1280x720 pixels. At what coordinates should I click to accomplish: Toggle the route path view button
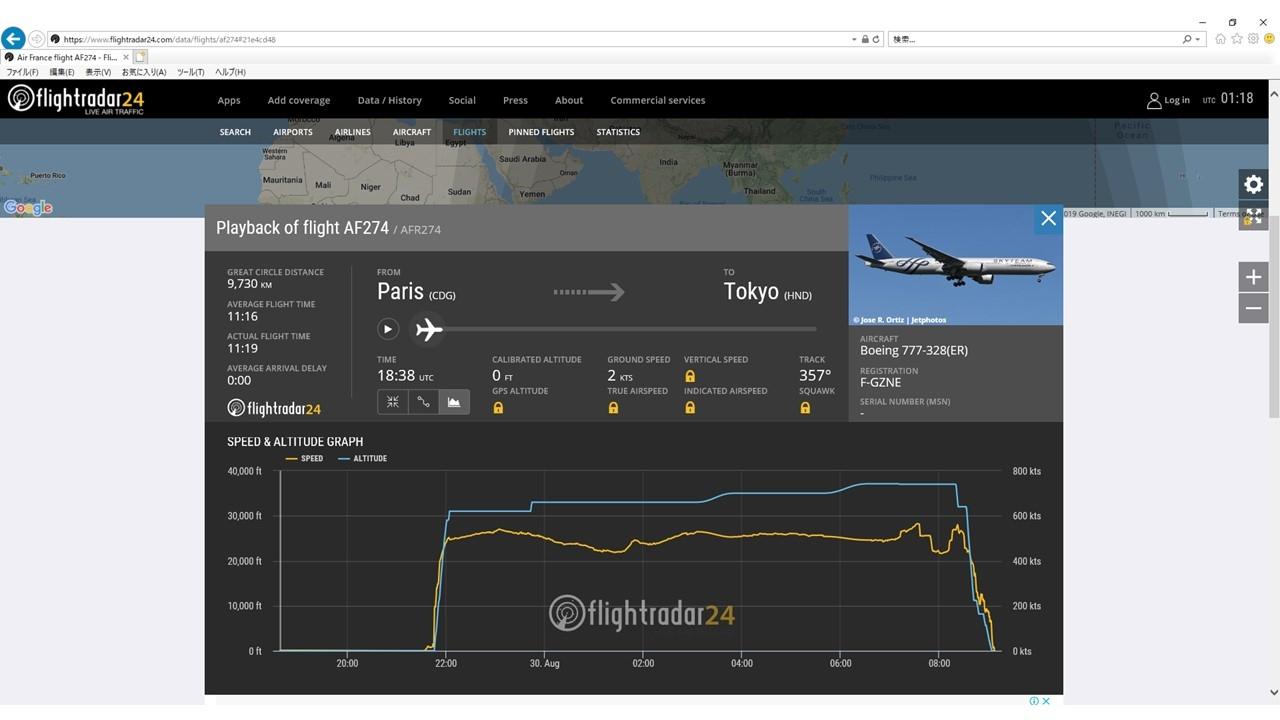(423, 402)
